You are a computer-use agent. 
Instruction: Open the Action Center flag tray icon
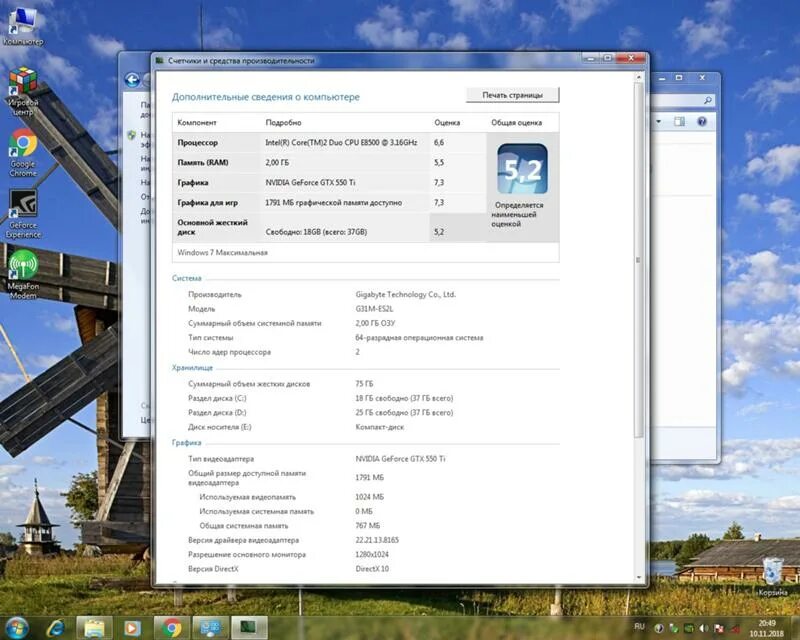click(x=719, y=628)
